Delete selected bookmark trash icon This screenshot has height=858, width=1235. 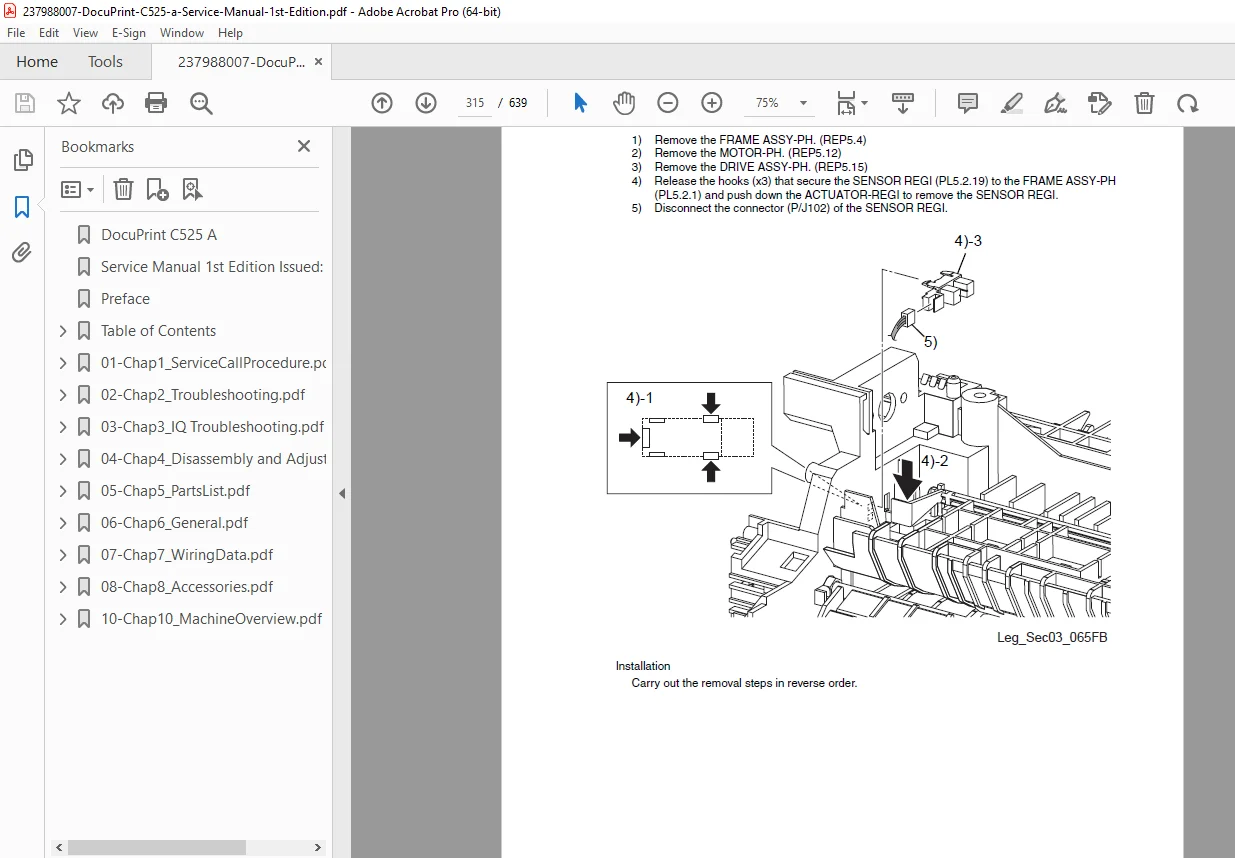click(x=123, y=189)
